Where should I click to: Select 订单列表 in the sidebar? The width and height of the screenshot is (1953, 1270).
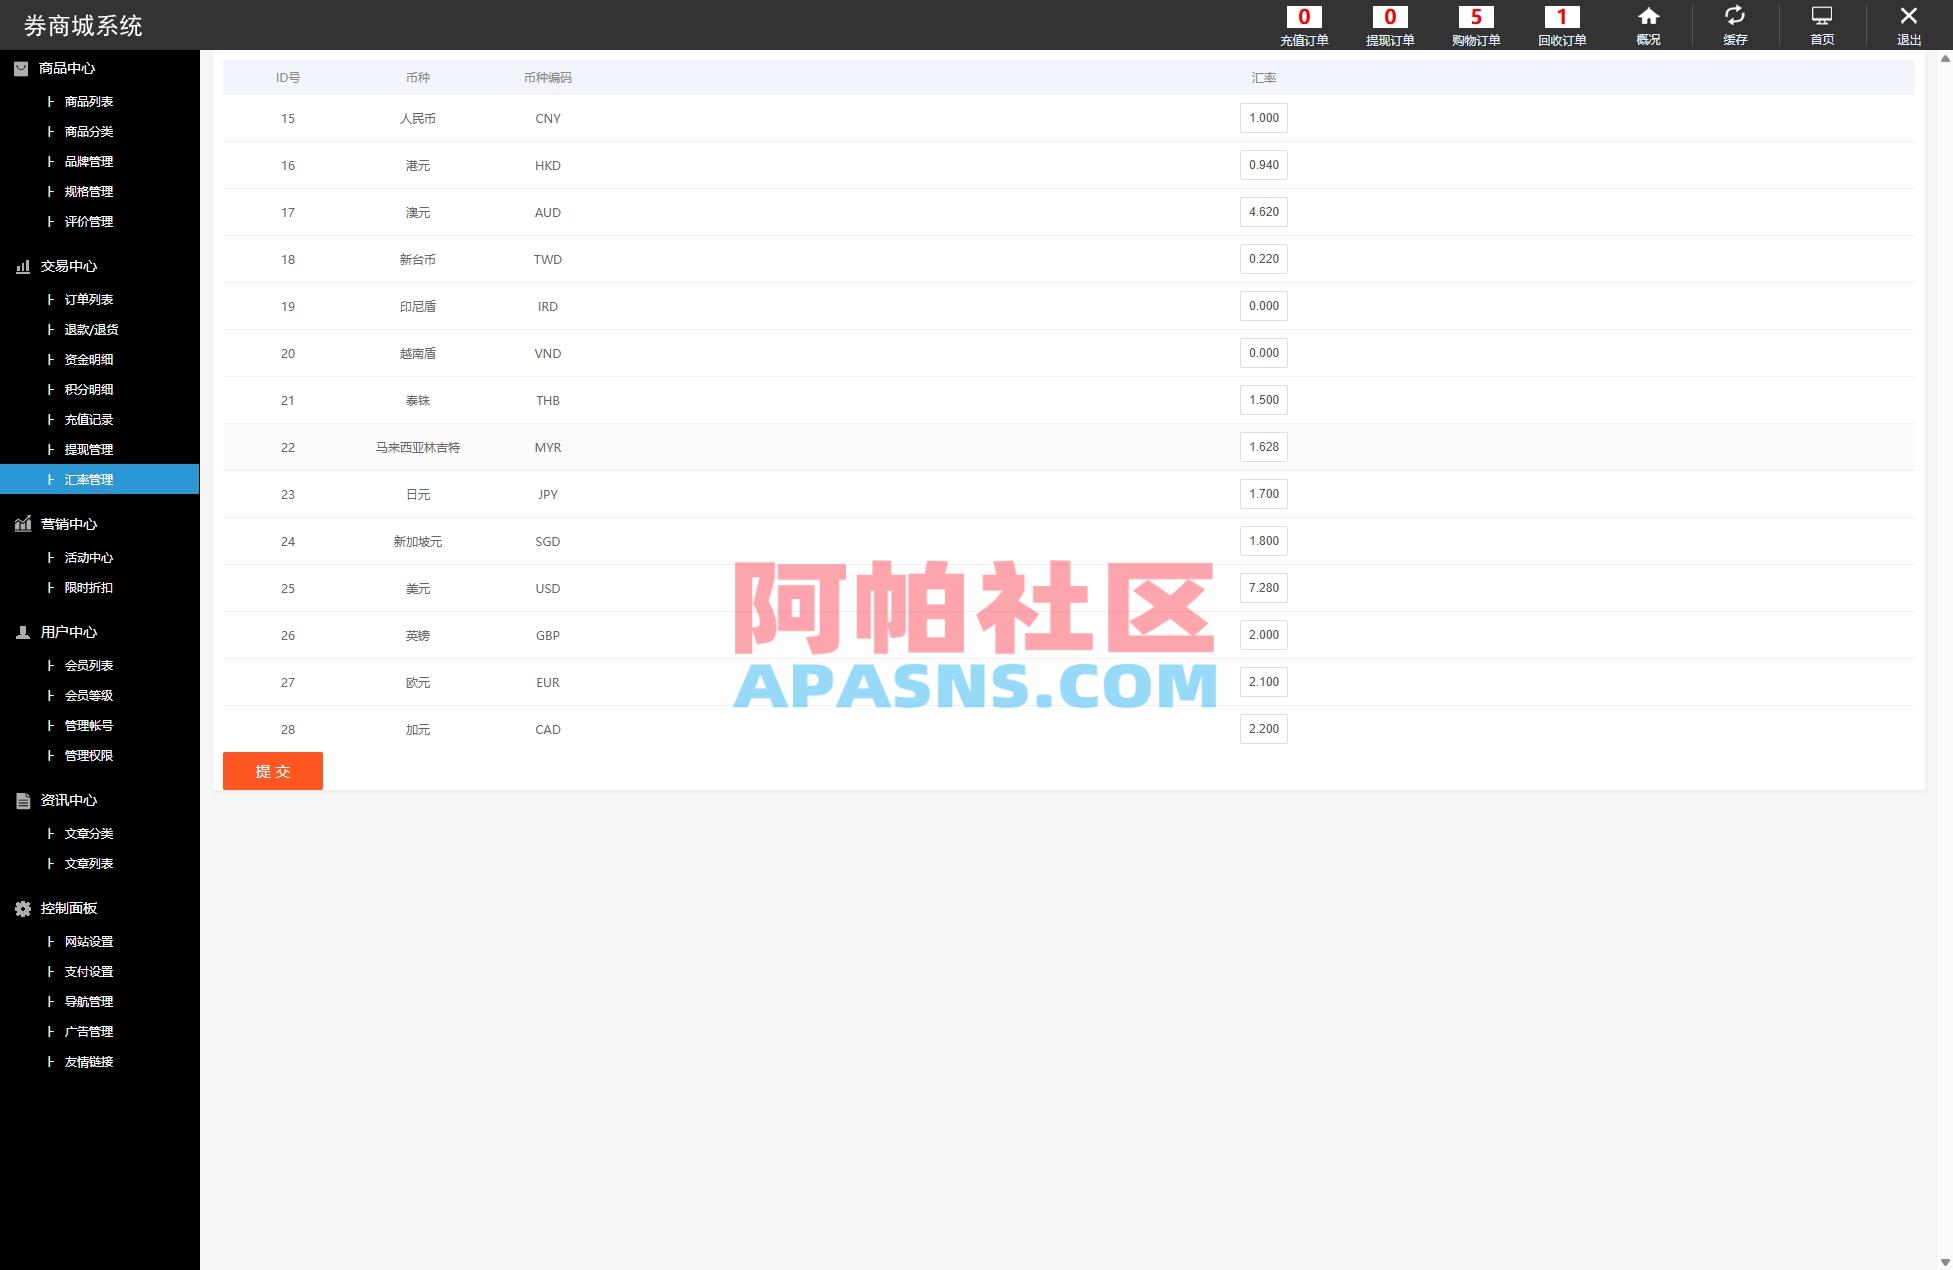tap(88, 299)
